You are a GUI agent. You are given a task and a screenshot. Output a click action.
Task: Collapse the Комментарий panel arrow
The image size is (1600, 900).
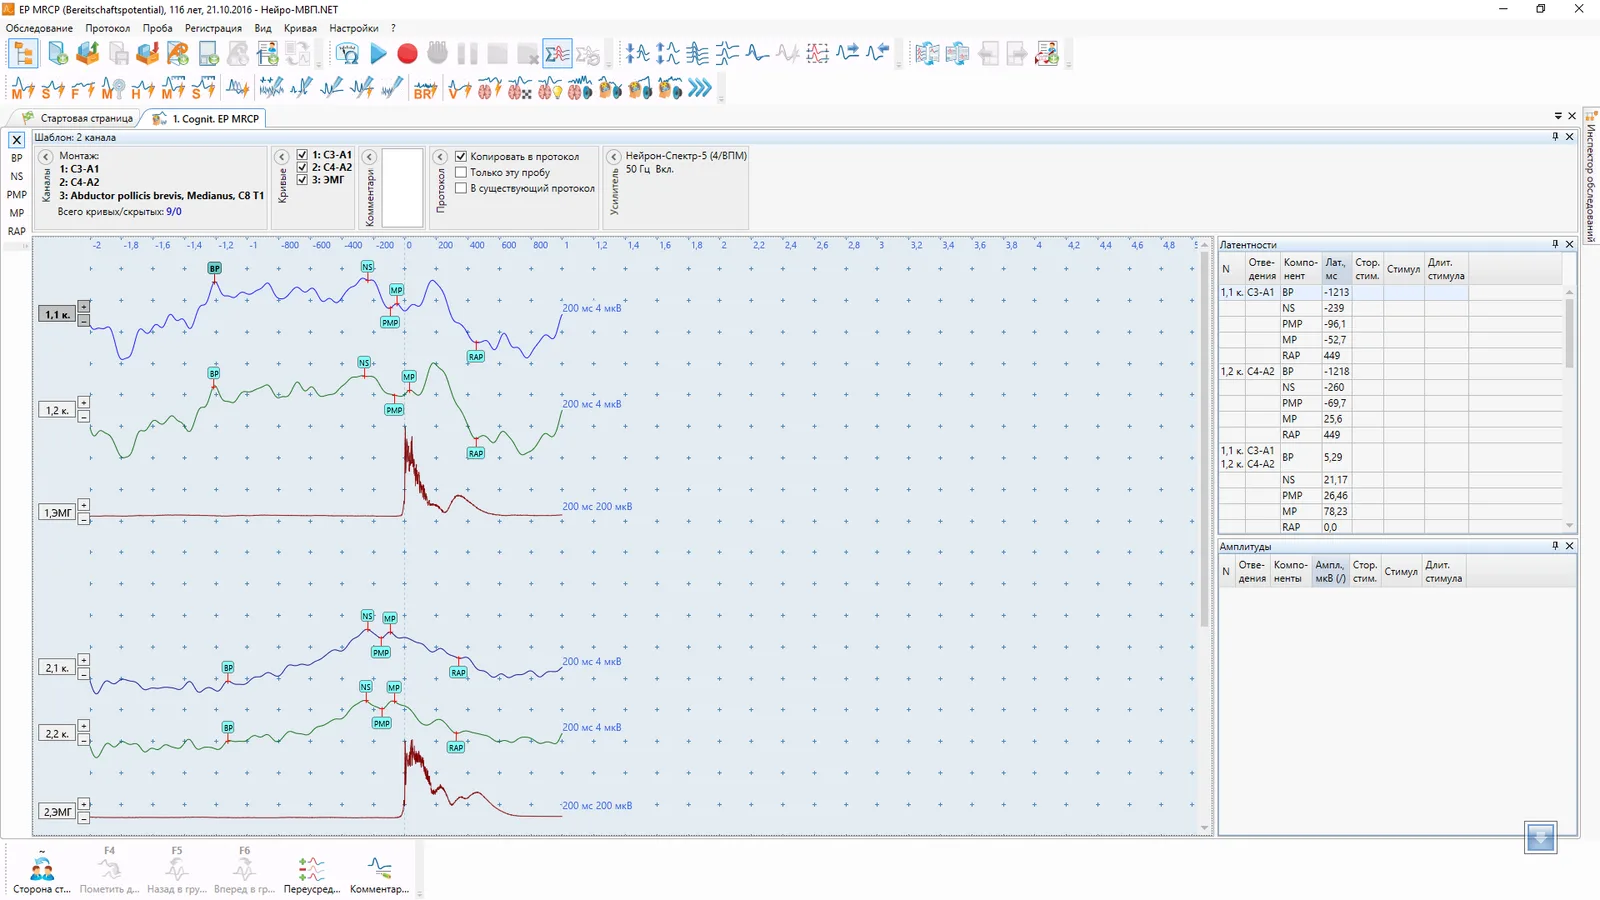pos(369,157)
